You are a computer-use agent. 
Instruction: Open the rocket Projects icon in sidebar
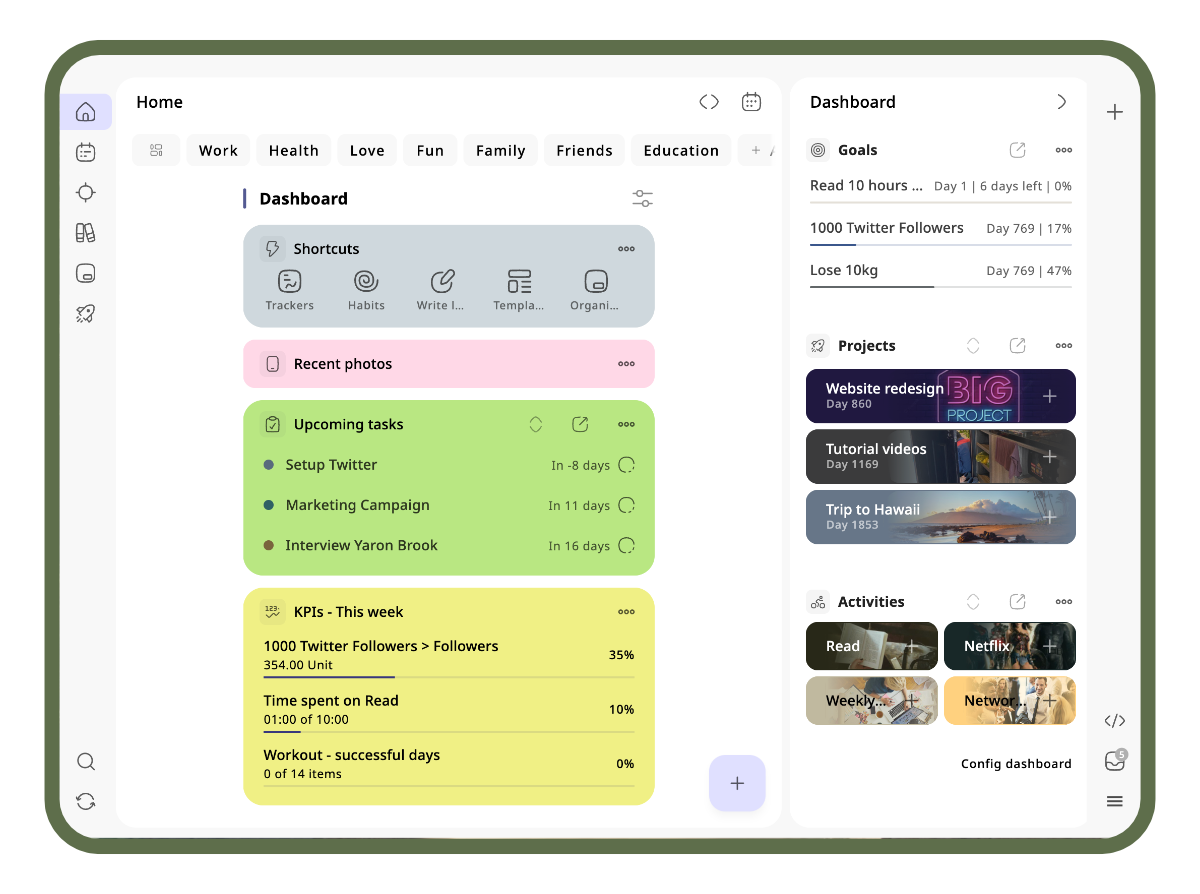tap(85, 313)
